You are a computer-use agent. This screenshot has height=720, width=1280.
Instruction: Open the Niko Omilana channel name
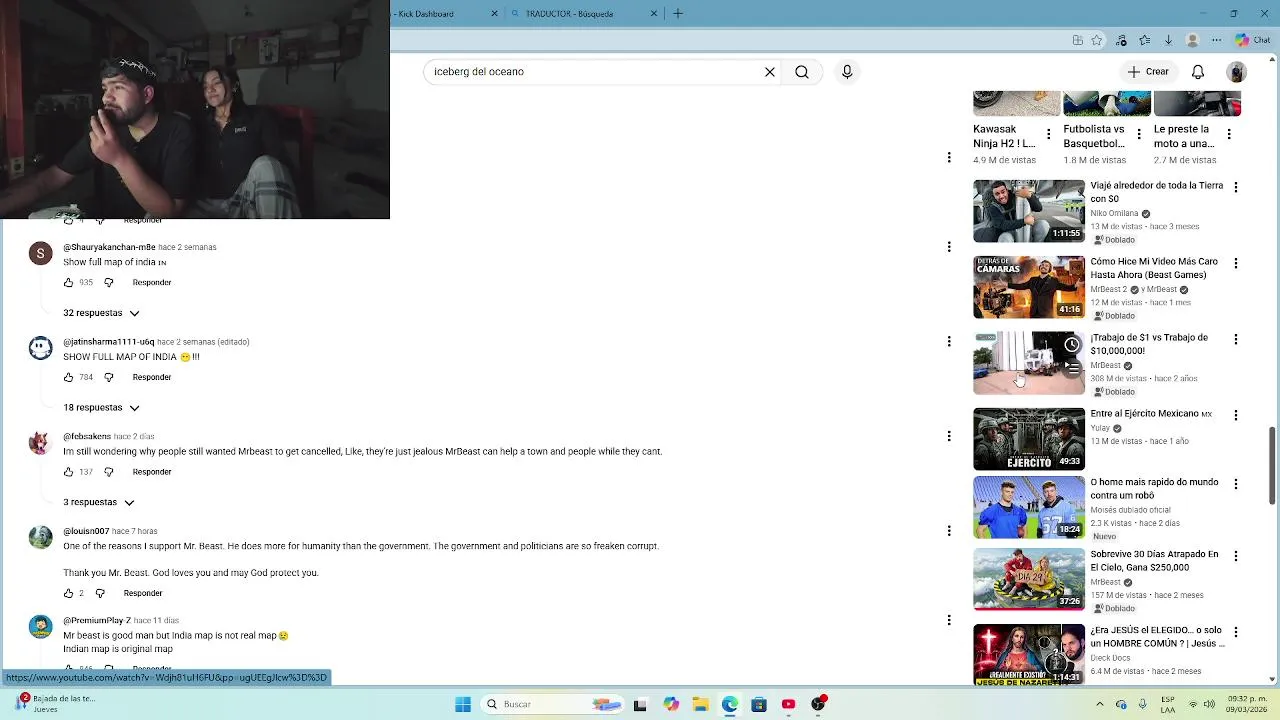[x=1114, y=213]
